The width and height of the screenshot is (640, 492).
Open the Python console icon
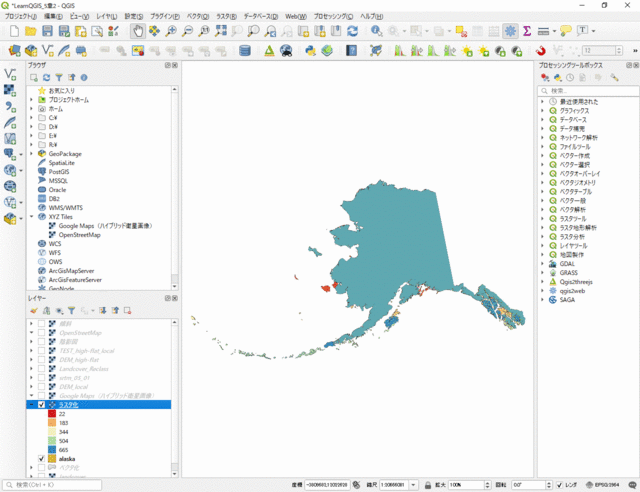click(x=310, y=51)
